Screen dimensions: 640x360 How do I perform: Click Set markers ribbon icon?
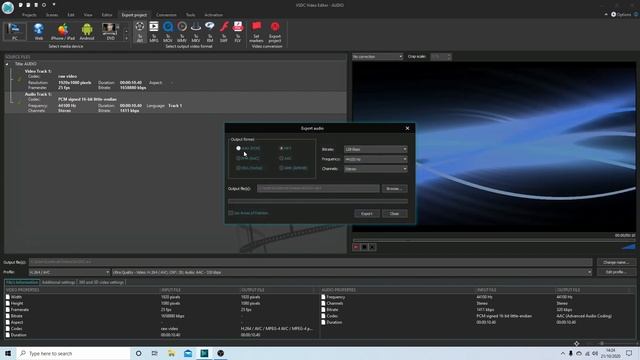pos(256,32)
